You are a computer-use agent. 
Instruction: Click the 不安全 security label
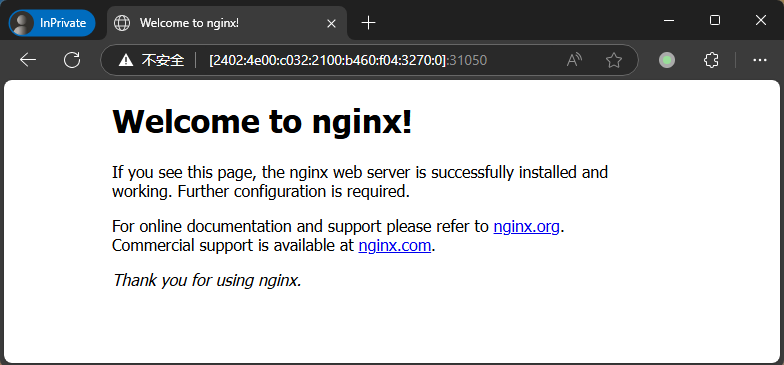(163, 60)
